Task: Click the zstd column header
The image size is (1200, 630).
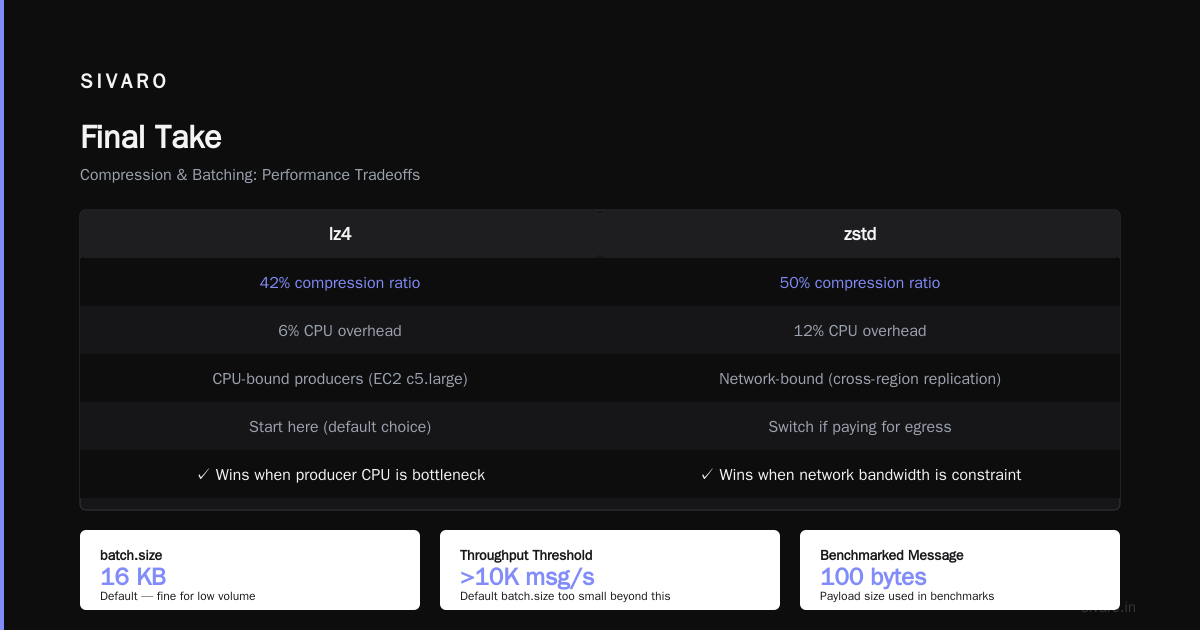Action: pos(860,234)
